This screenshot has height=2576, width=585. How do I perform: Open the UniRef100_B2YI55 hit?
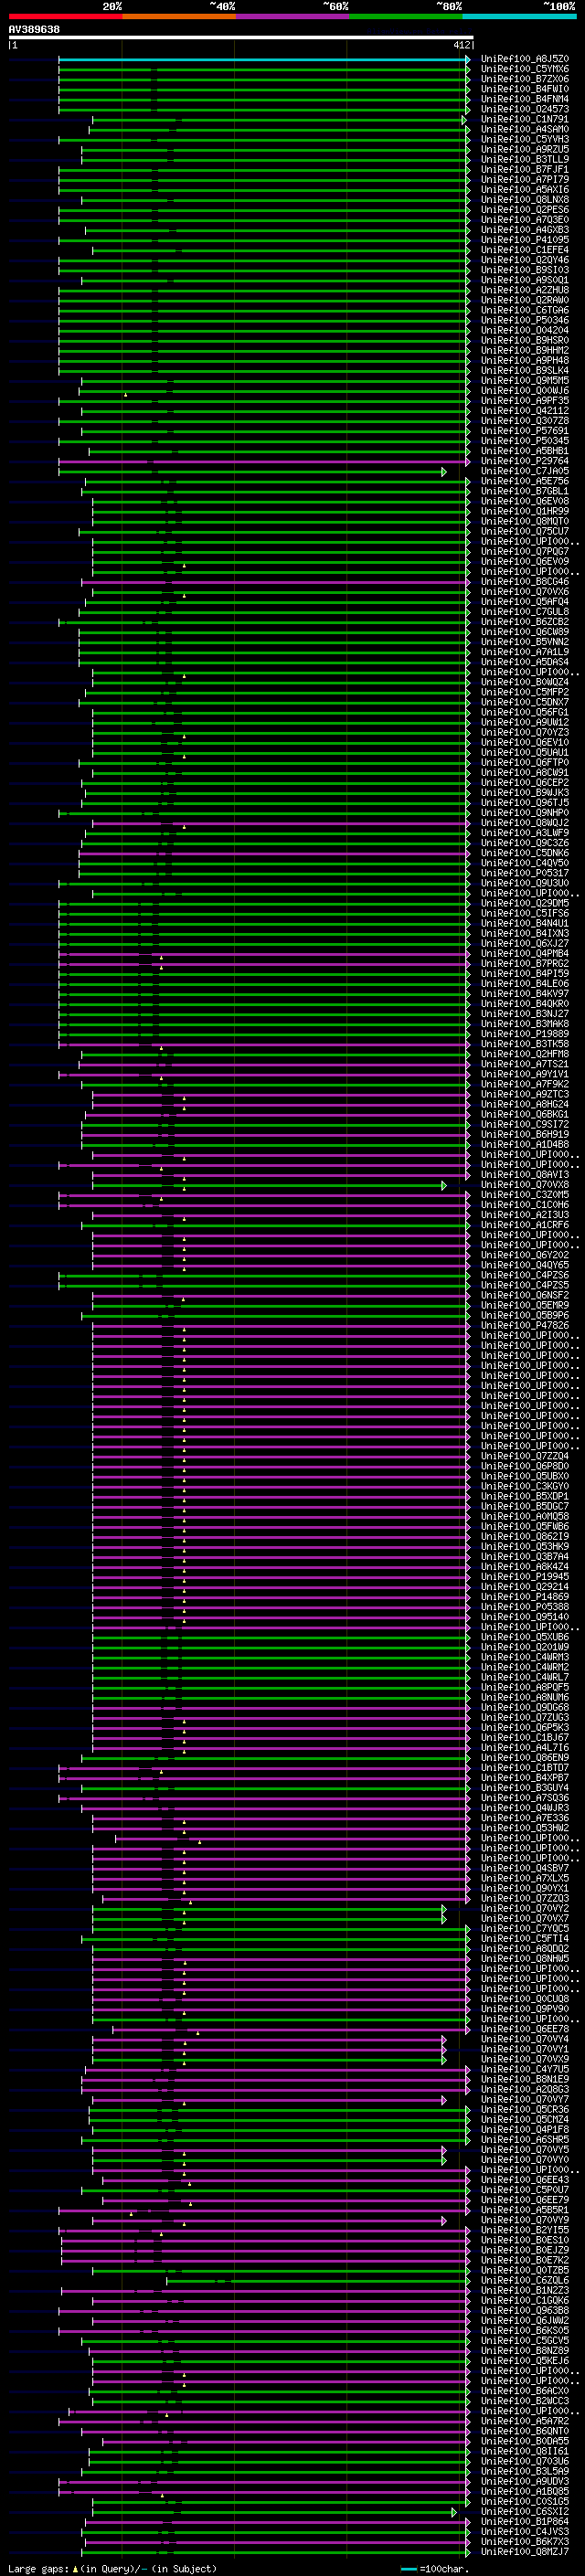coord(525,2231)
